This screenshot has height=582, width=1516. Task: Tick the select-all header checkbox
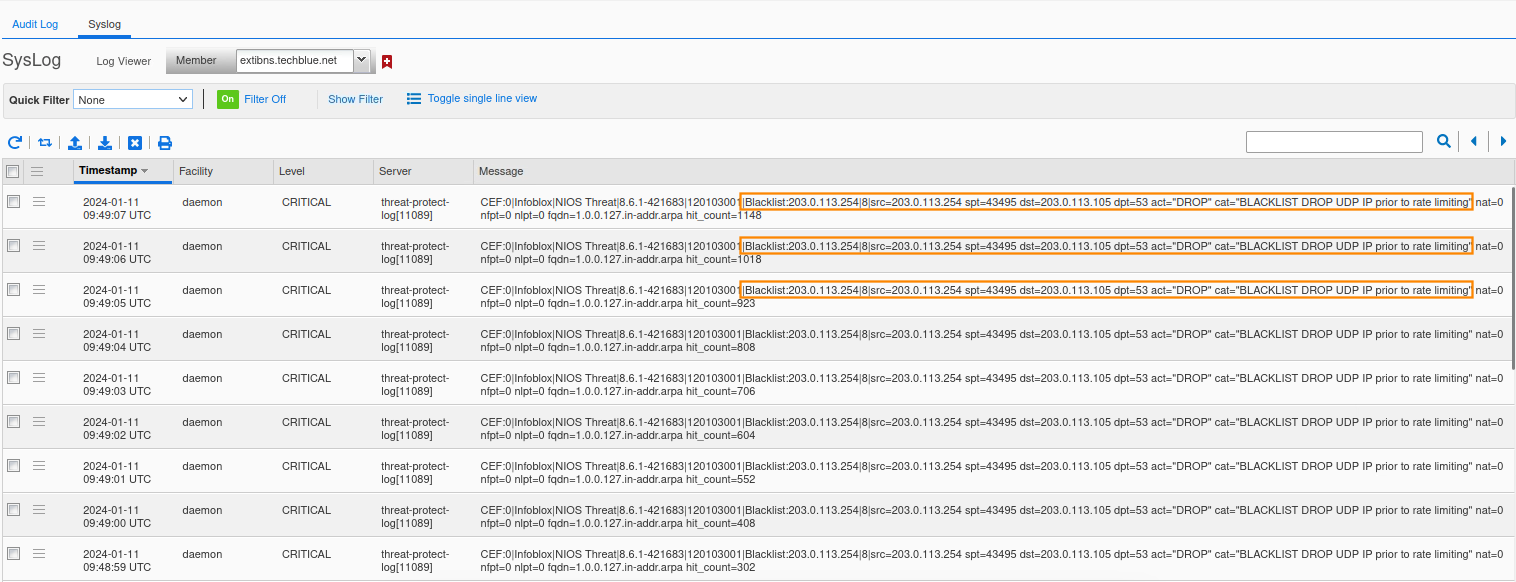pos(13,171)
